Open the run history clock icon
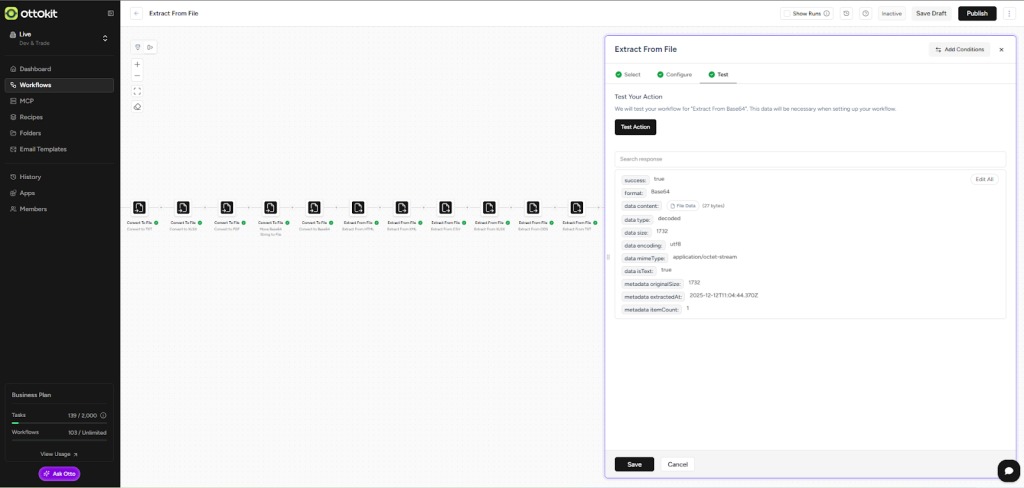 [x=846, y=13]
